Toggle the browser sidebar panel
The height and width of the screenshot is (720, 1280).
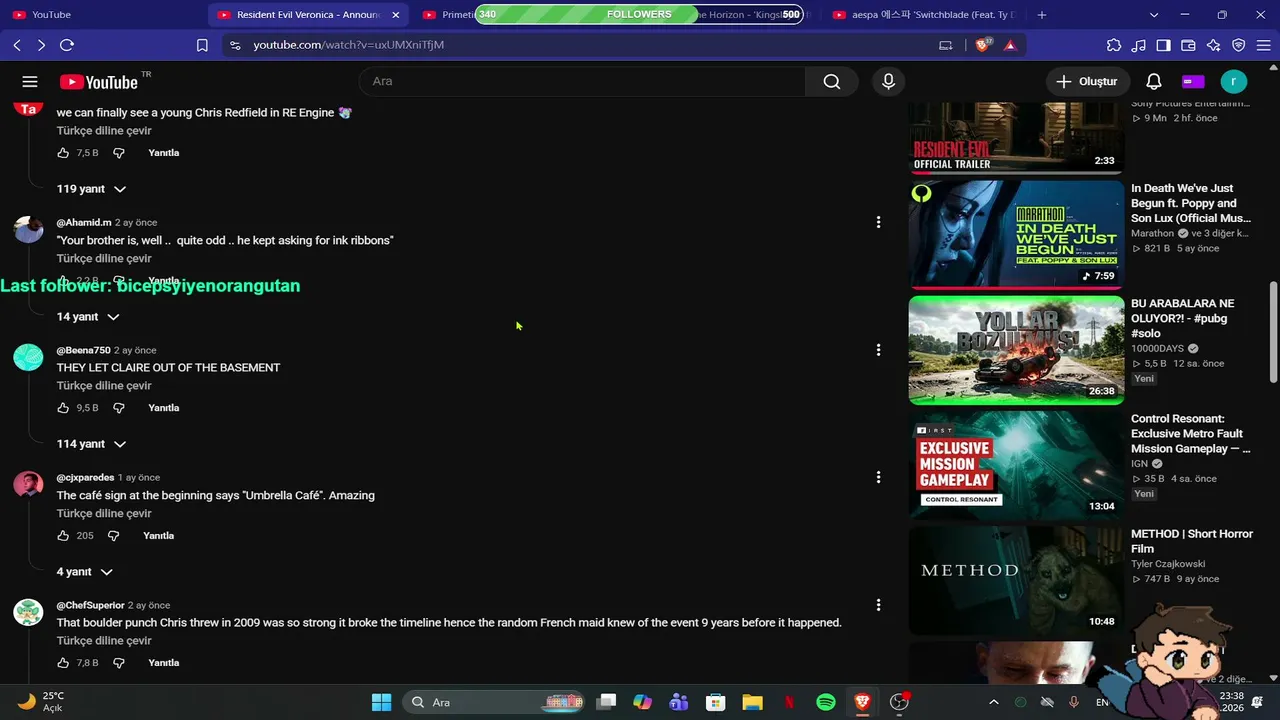pos(1163,45)
